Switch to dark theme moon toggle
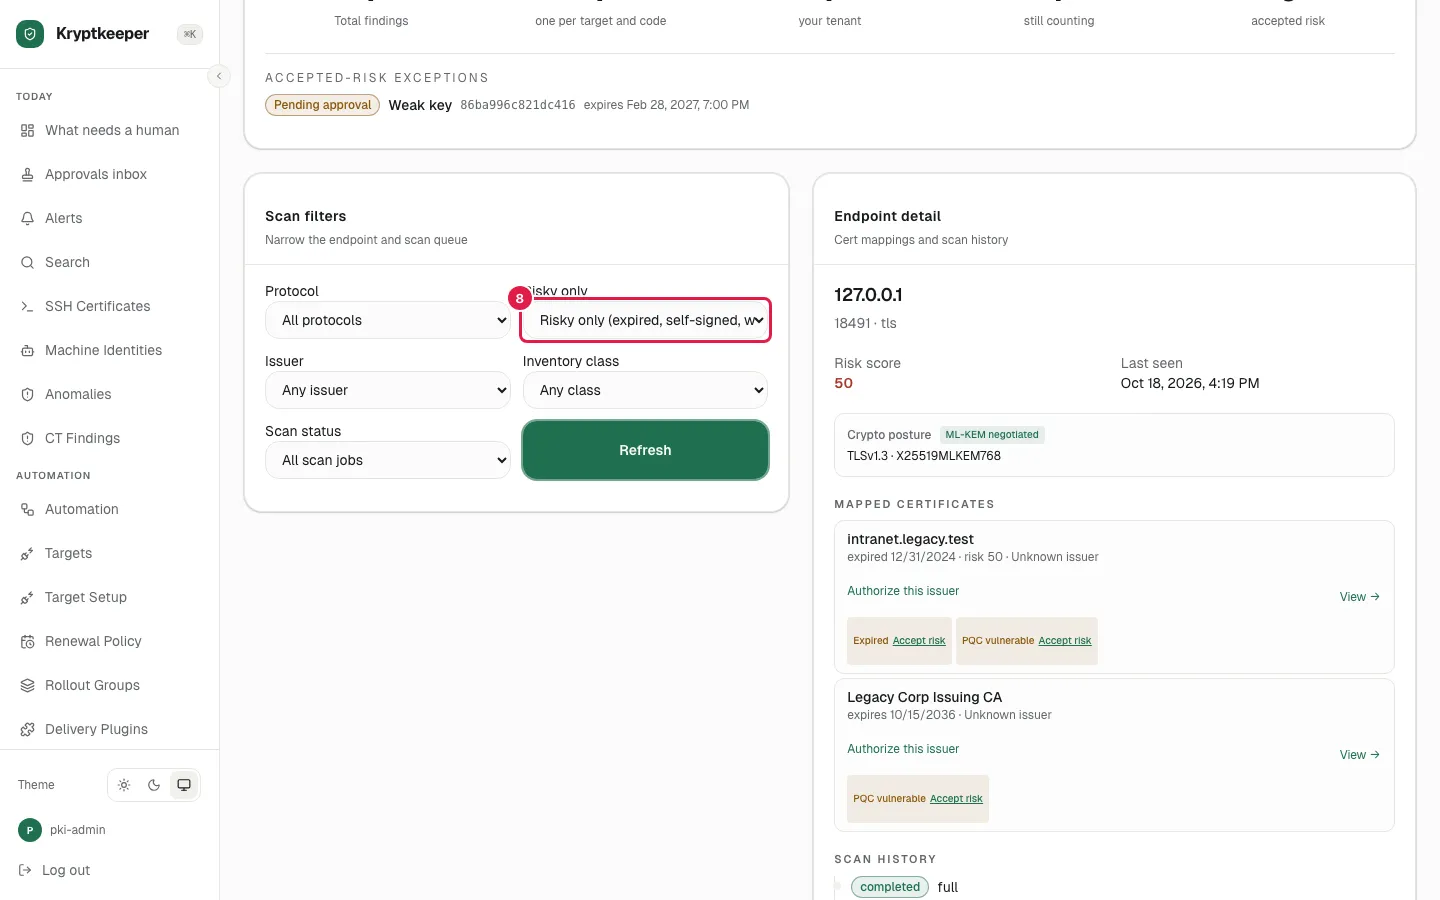 tap(154, 785)
